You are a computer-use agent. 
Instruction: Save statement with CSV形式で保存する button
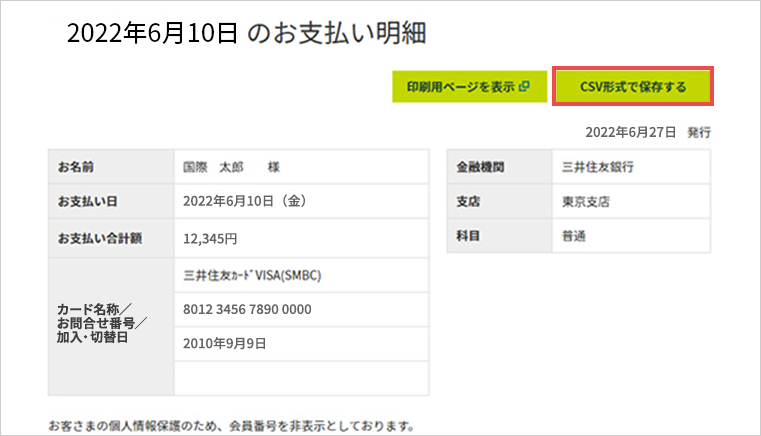point(632,87)
